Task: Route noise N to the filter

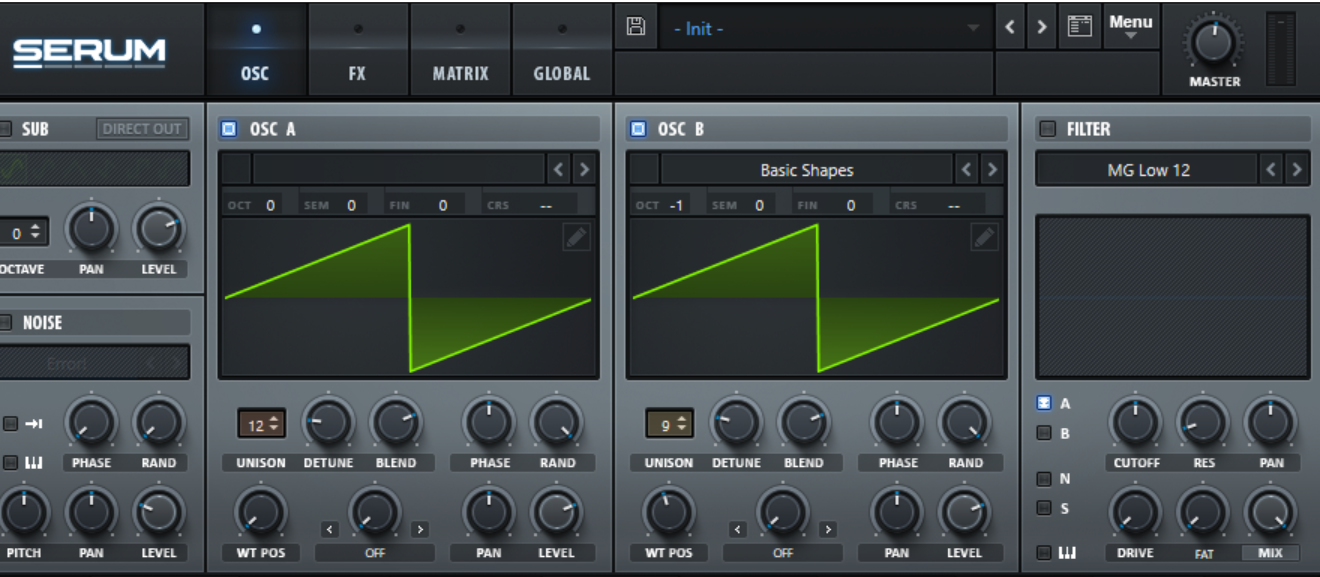Action: pos(1043,479)
